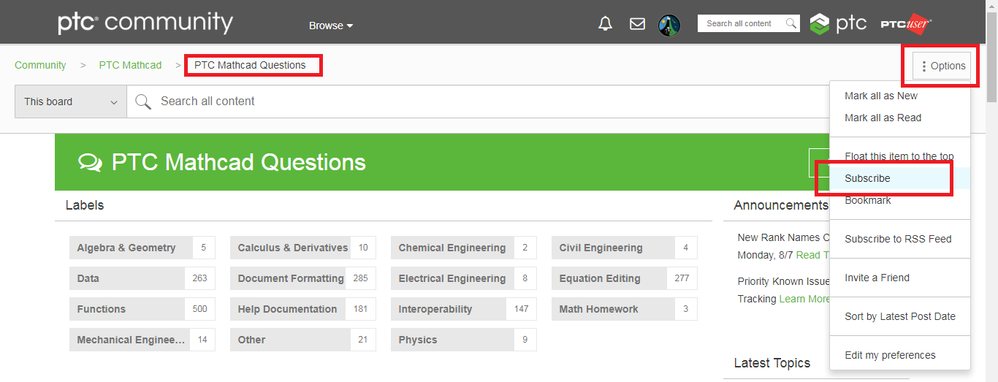
Task: Click the Search all content board field
Action: pos(477,101)
